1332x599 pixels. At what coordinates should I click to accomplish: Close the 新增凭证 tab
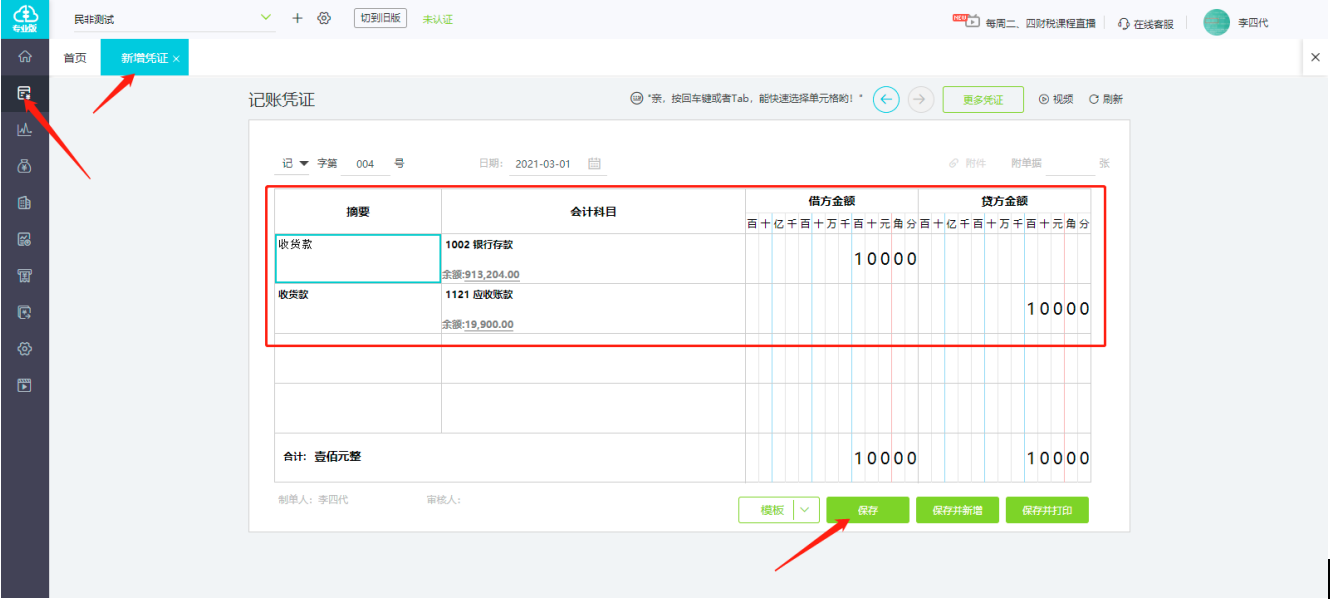[x=177, y=59]
